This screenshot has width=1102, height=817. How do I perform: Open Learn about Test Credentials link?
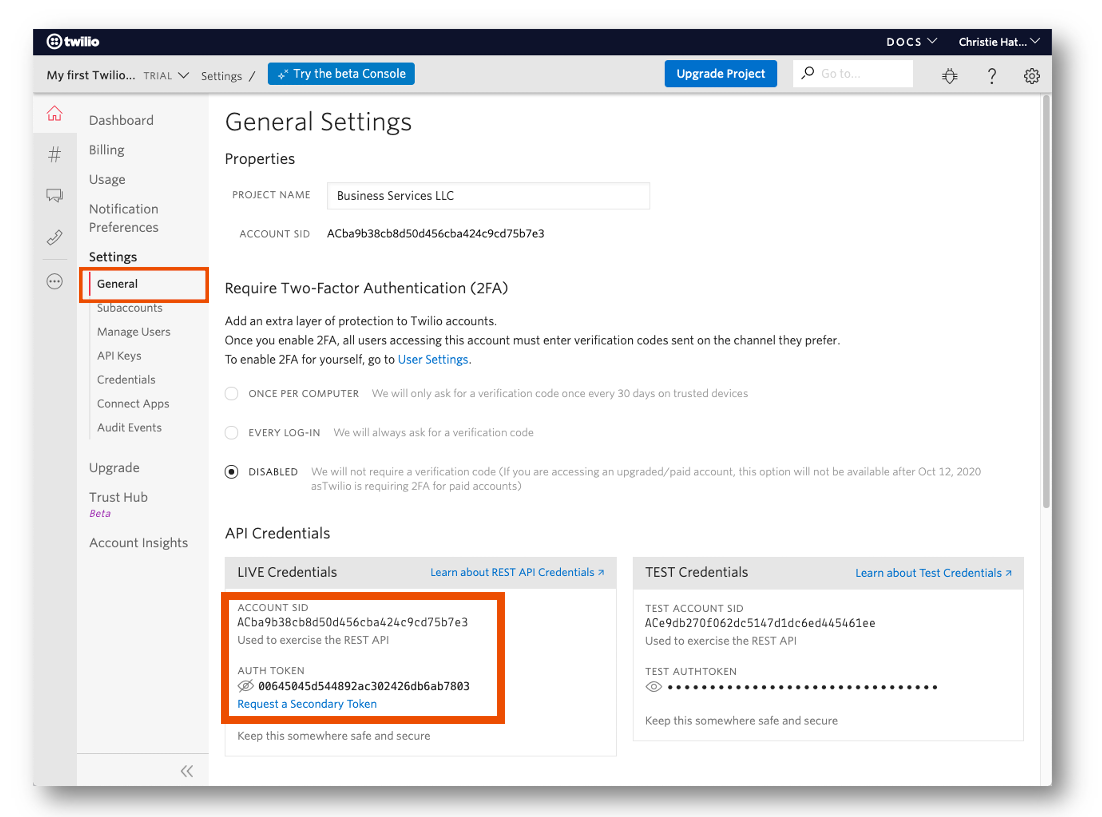933,573
